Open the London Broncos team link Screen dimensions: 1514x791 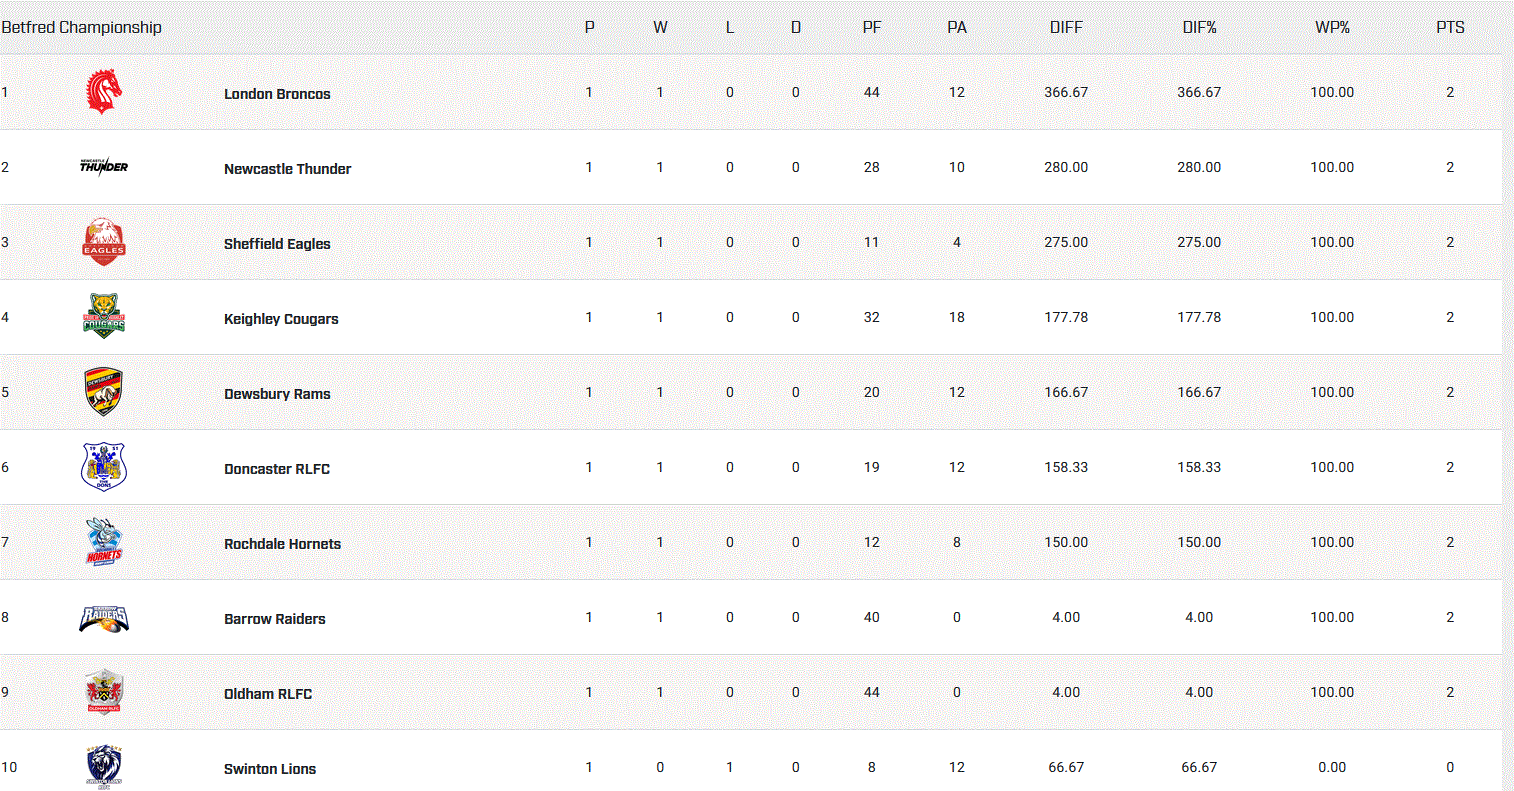[277, 94]
